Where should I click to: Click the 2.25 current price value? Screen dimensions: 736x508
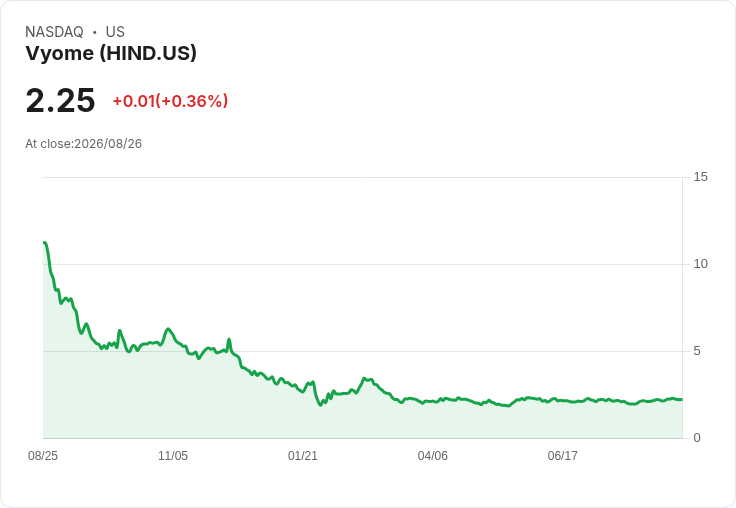(61, 101)
